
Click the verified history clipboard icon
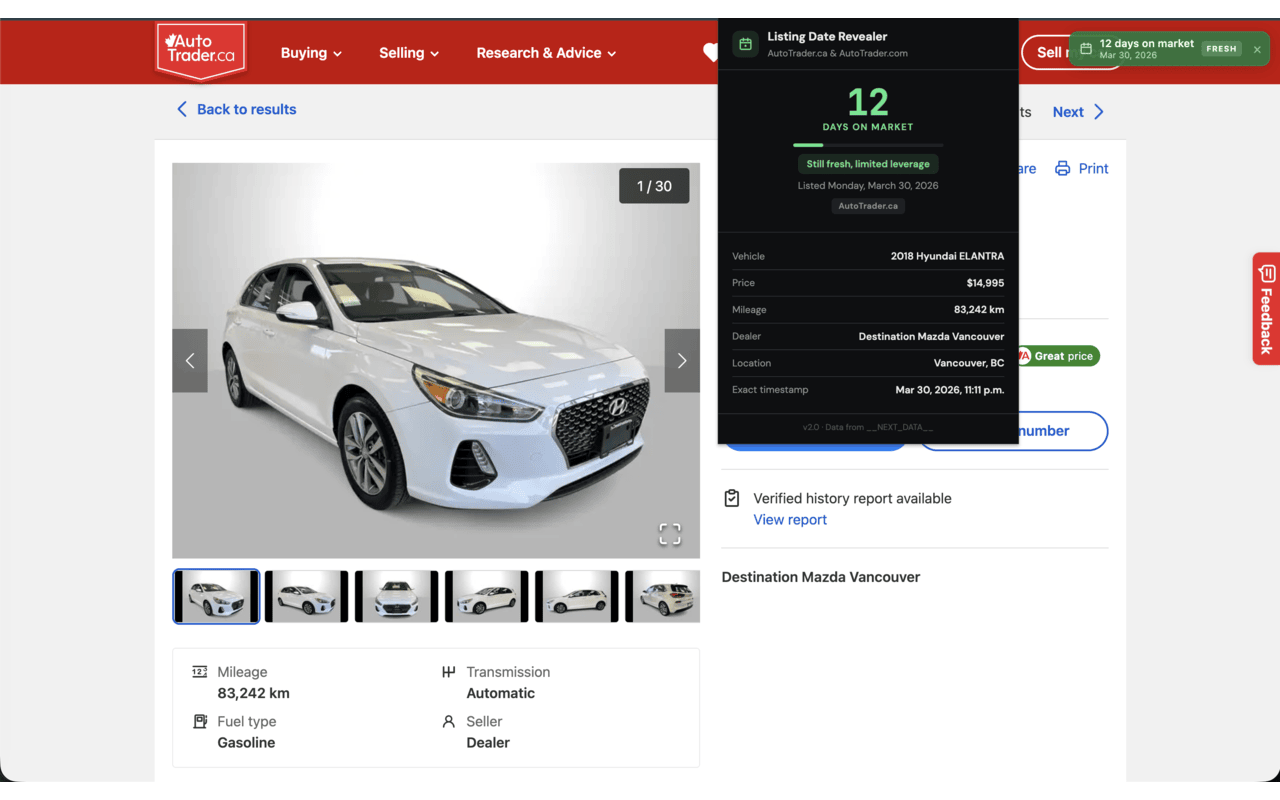[x=732, y=498]
